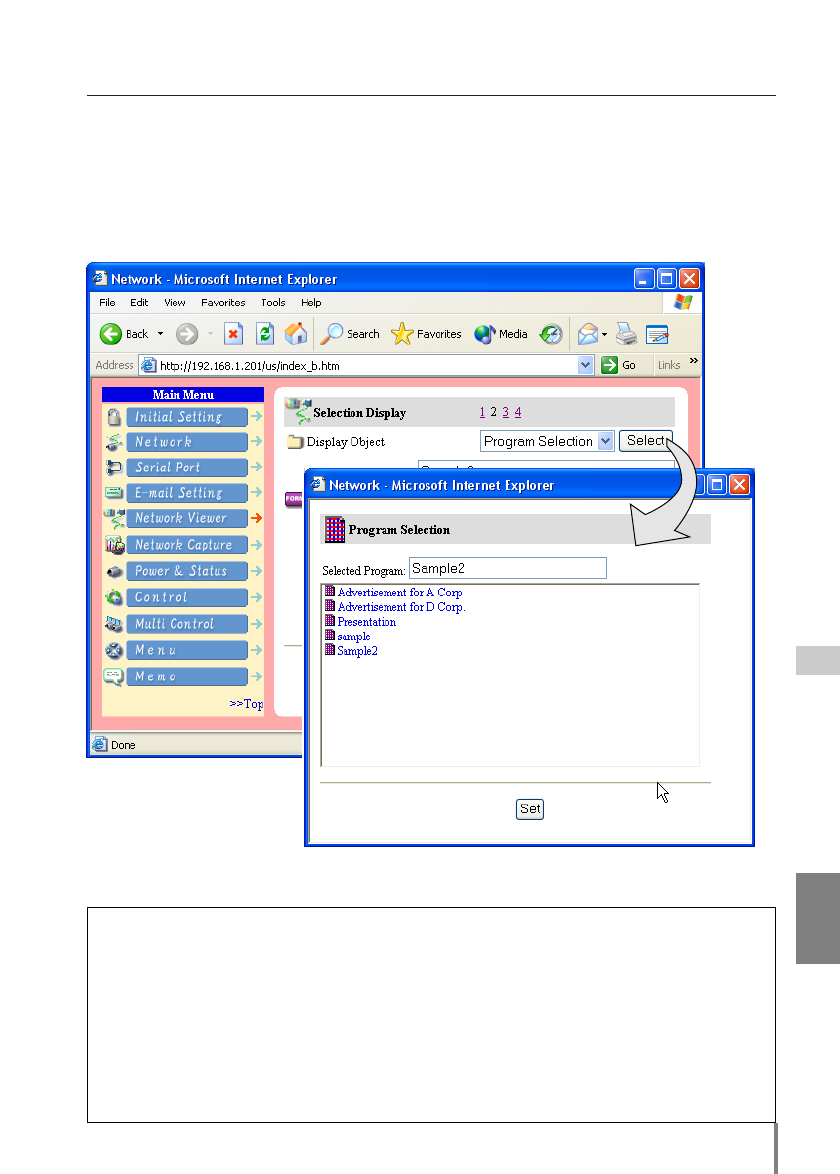Click the Select button beside Program Selection
The height and width of the screenshot is (1174, 840).
646,441
